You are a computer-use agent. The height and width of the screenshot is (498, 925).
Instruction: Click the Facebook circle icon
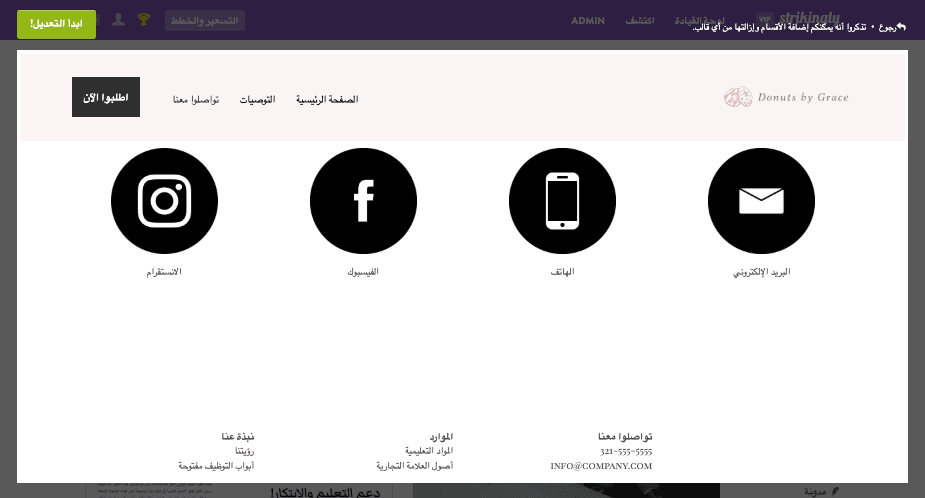[363, 201]
